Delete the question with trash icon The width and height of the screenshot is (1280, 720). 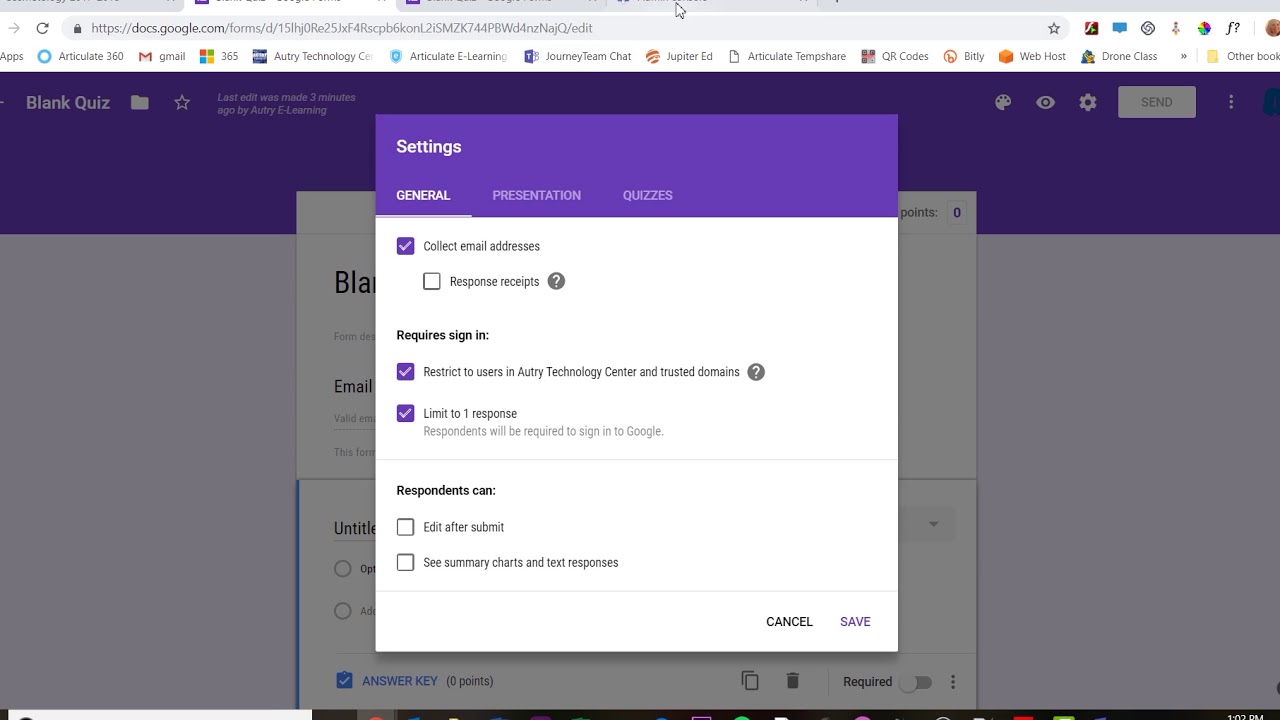coord(792,681)
